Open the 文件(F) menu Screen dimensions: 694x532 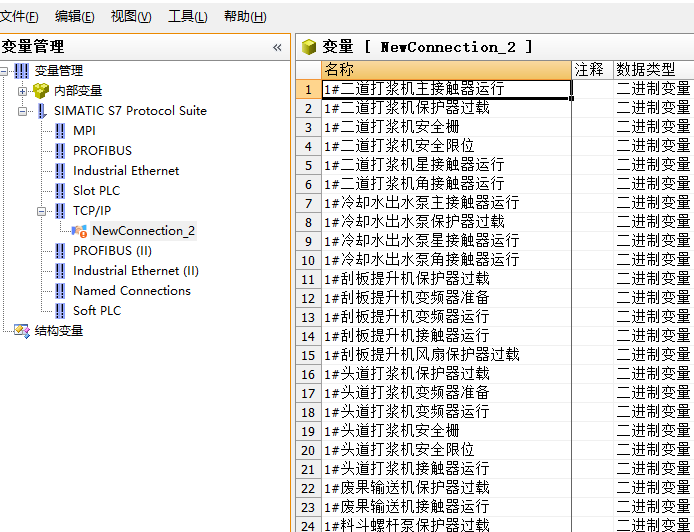tap(20, 16)
